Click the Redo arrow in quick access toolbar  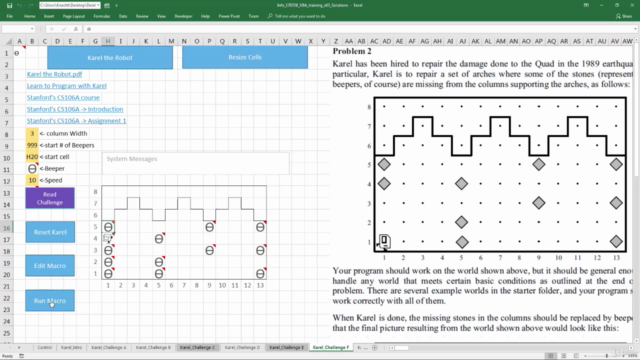click(x=30, y=5)
